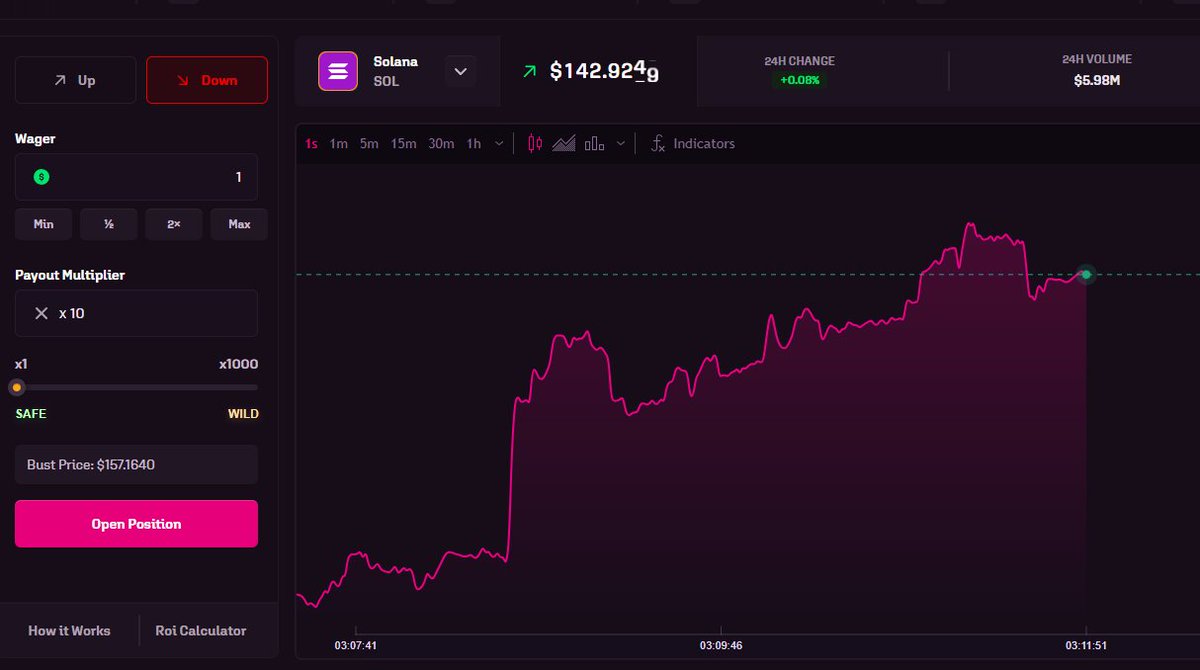Open the Solana asset selector chevron
This screenshot has height=670, width=1200.
click(x=460, y=71)
